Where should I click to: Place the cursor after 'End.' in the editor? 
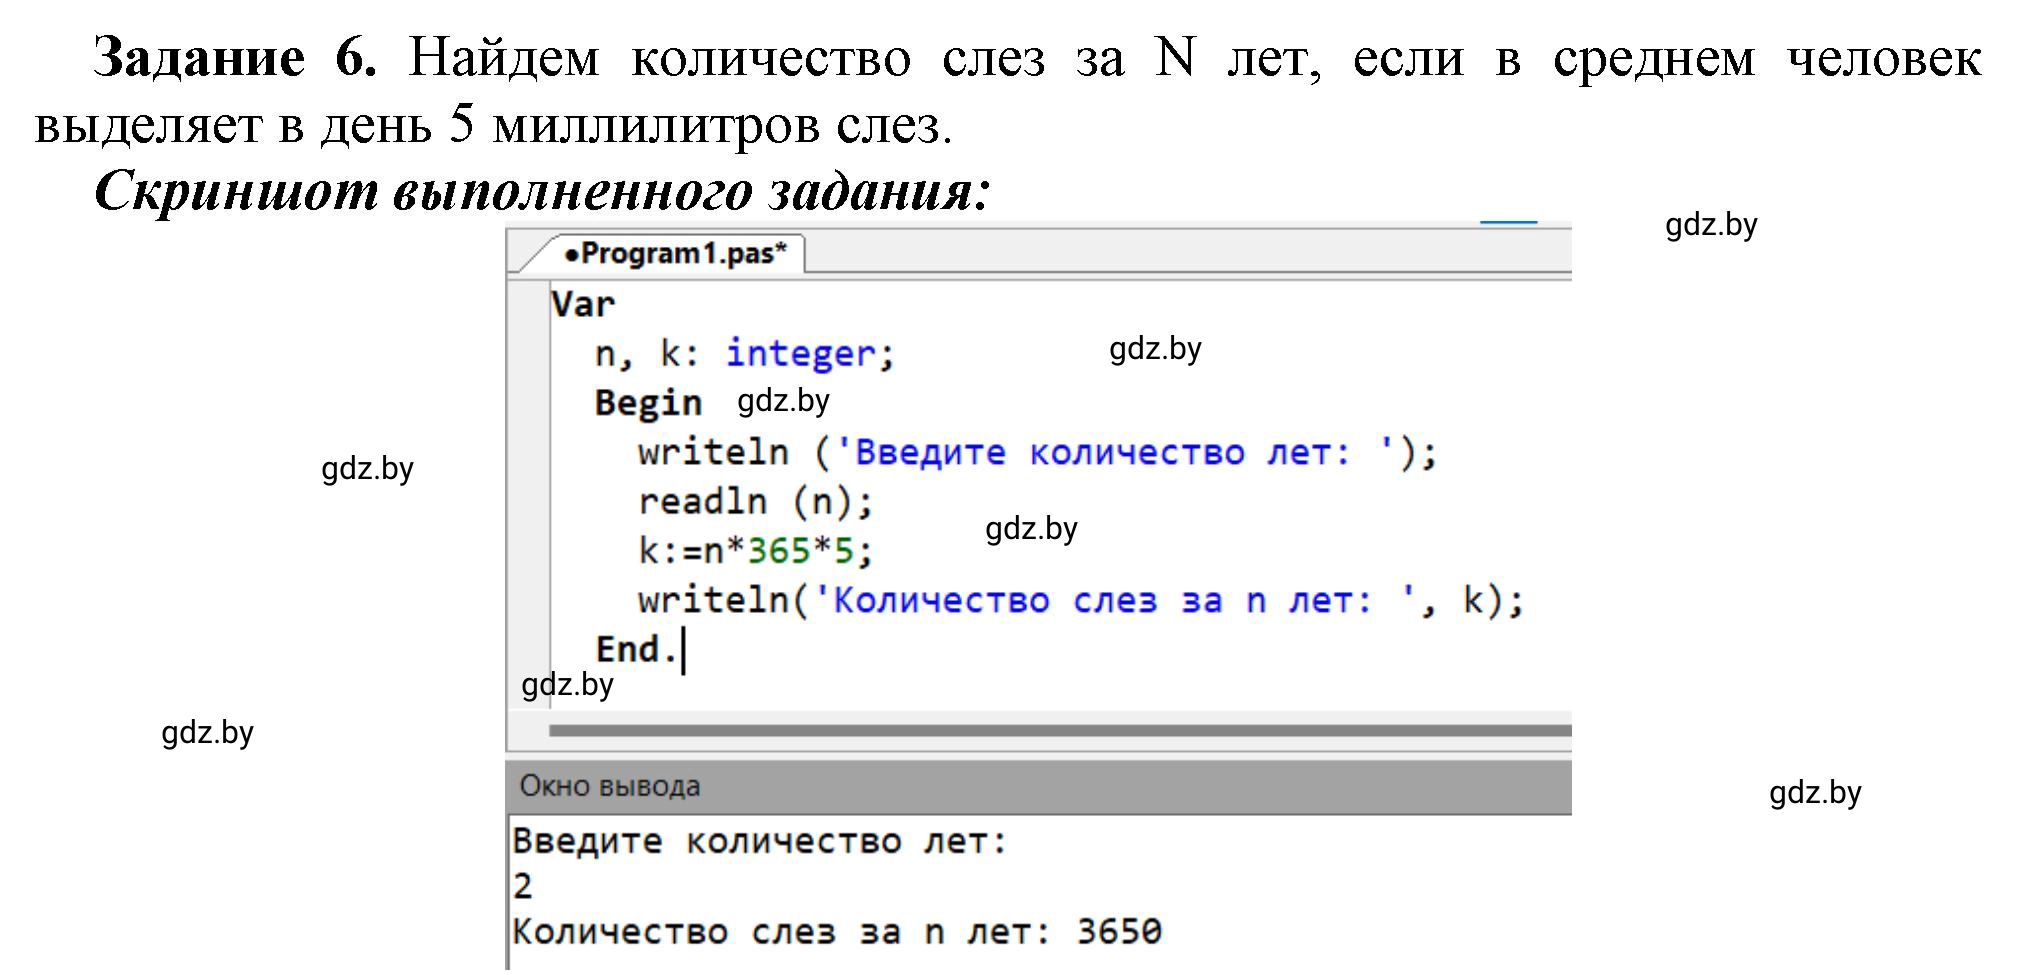point(682,650)
